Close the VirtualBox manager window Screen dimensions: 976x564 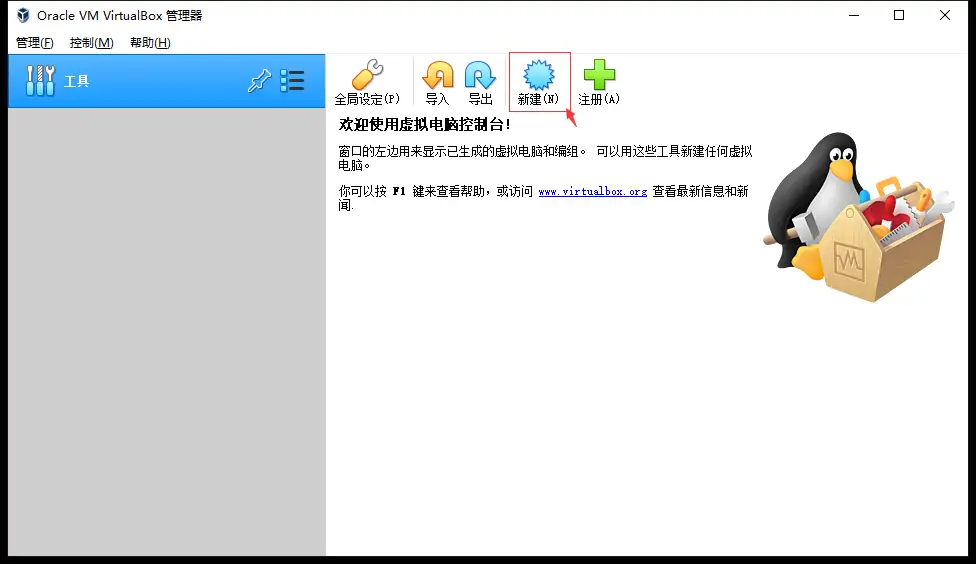click(x=945, y=15)
